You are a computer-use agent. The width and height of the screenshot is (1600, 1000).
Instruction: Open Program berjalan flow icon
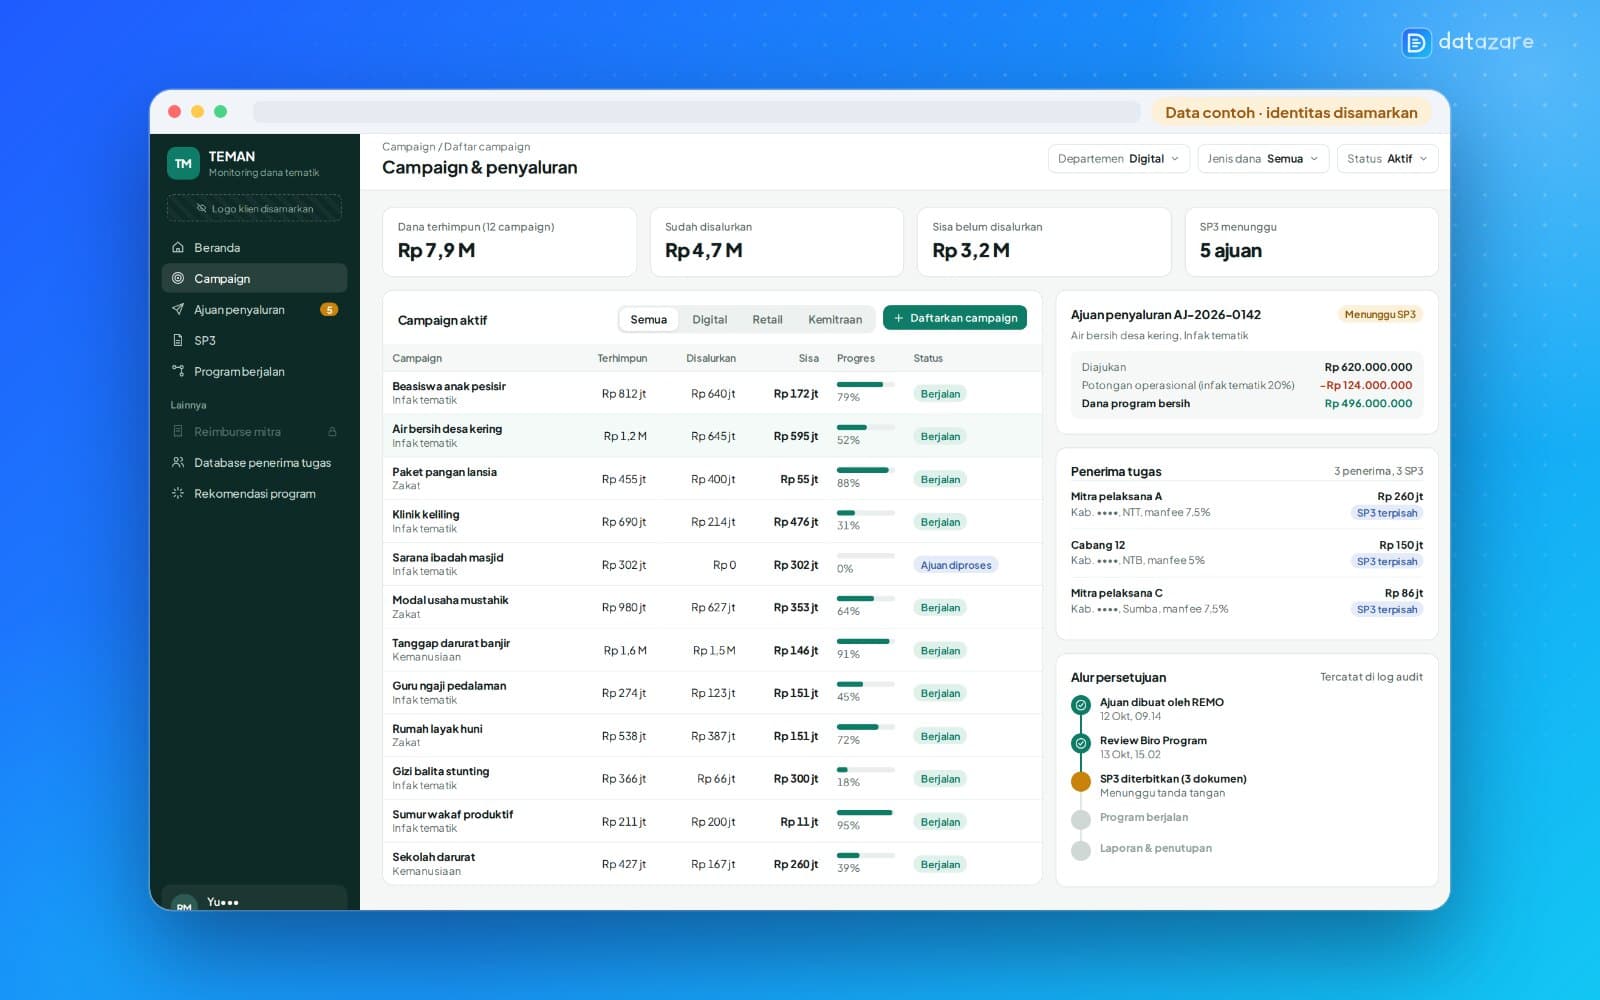178,371
